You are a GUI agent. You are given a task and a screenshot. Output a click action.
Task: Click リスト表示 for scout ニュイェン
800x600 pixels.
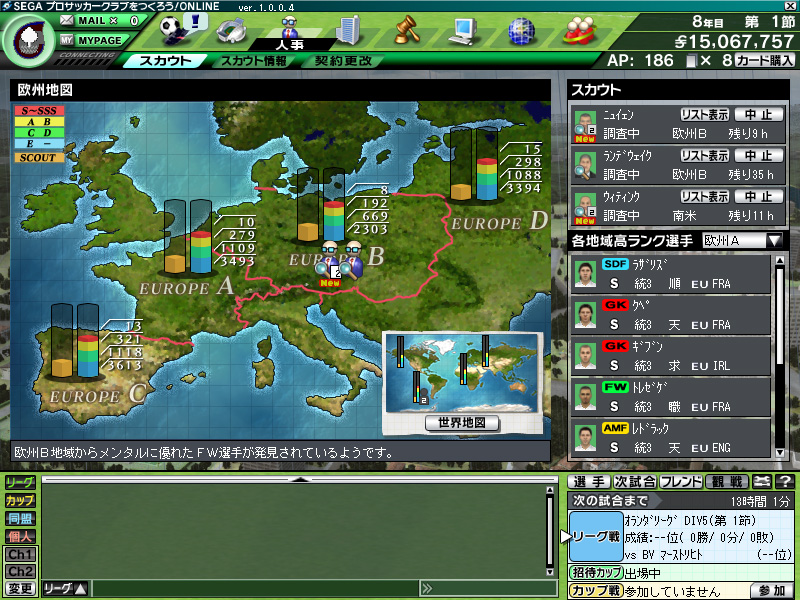(705, 114)
